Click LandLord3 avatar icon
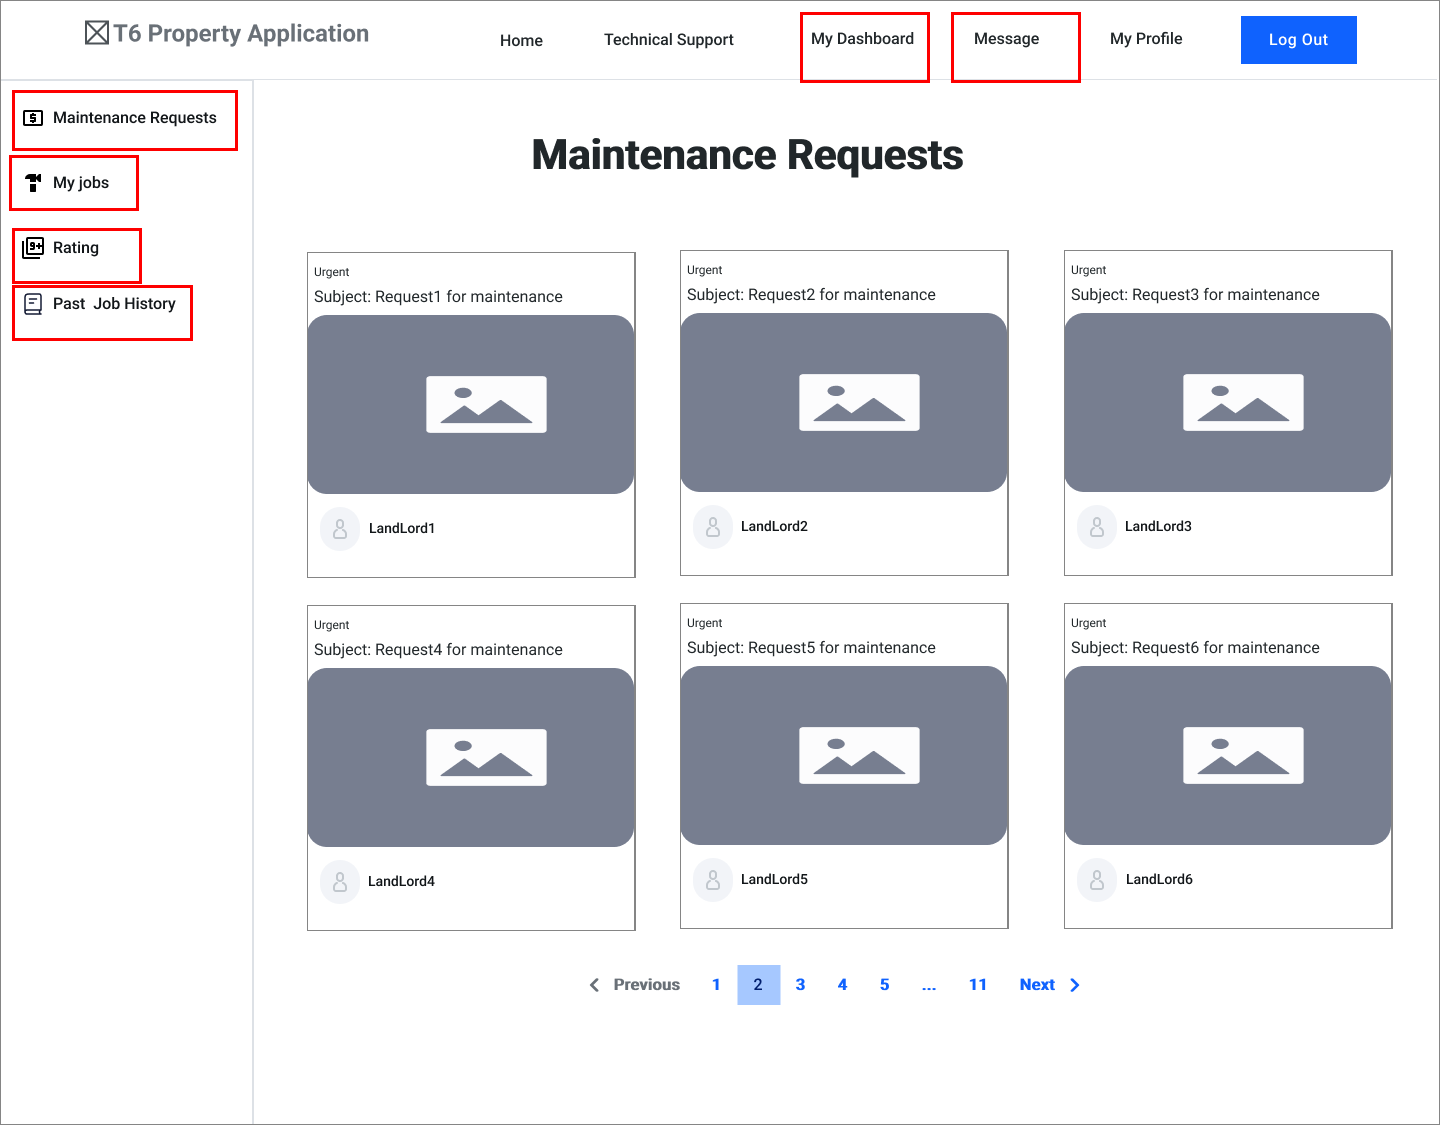The image size is (1440, 1125). click(x=1097, y=526)
